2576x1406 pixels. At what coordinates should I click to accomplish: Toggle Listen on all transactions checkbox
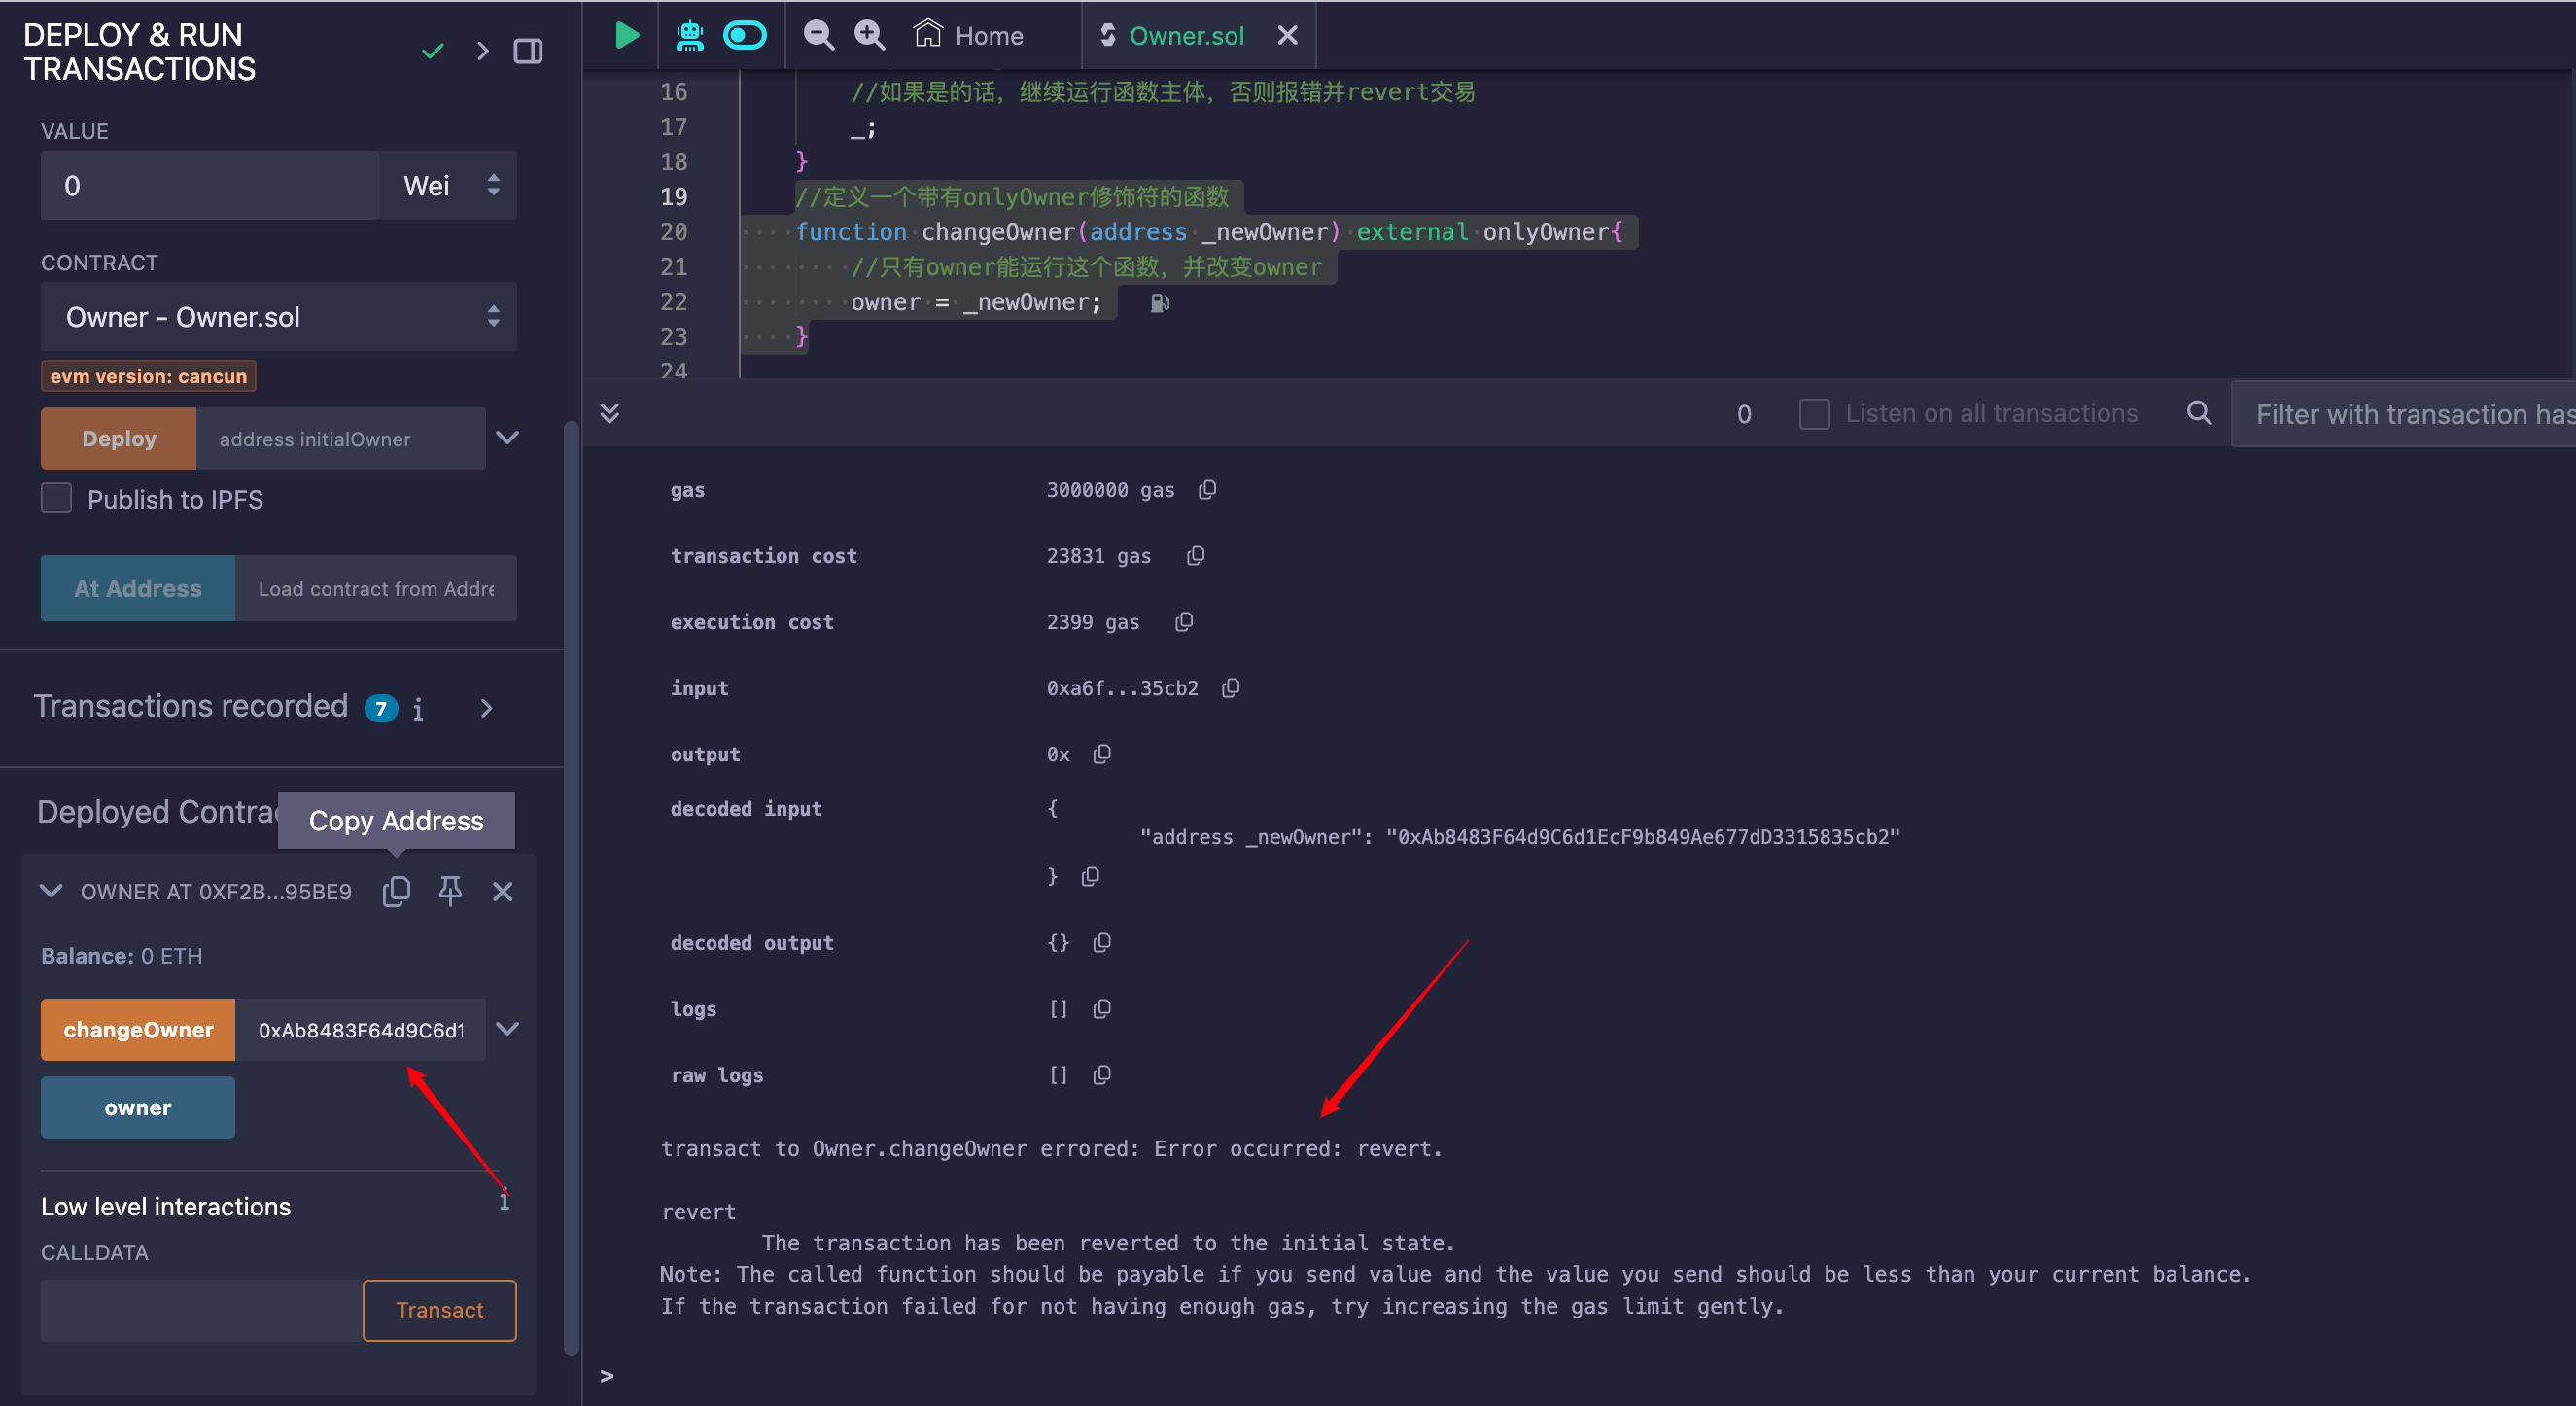(1815, 414)
